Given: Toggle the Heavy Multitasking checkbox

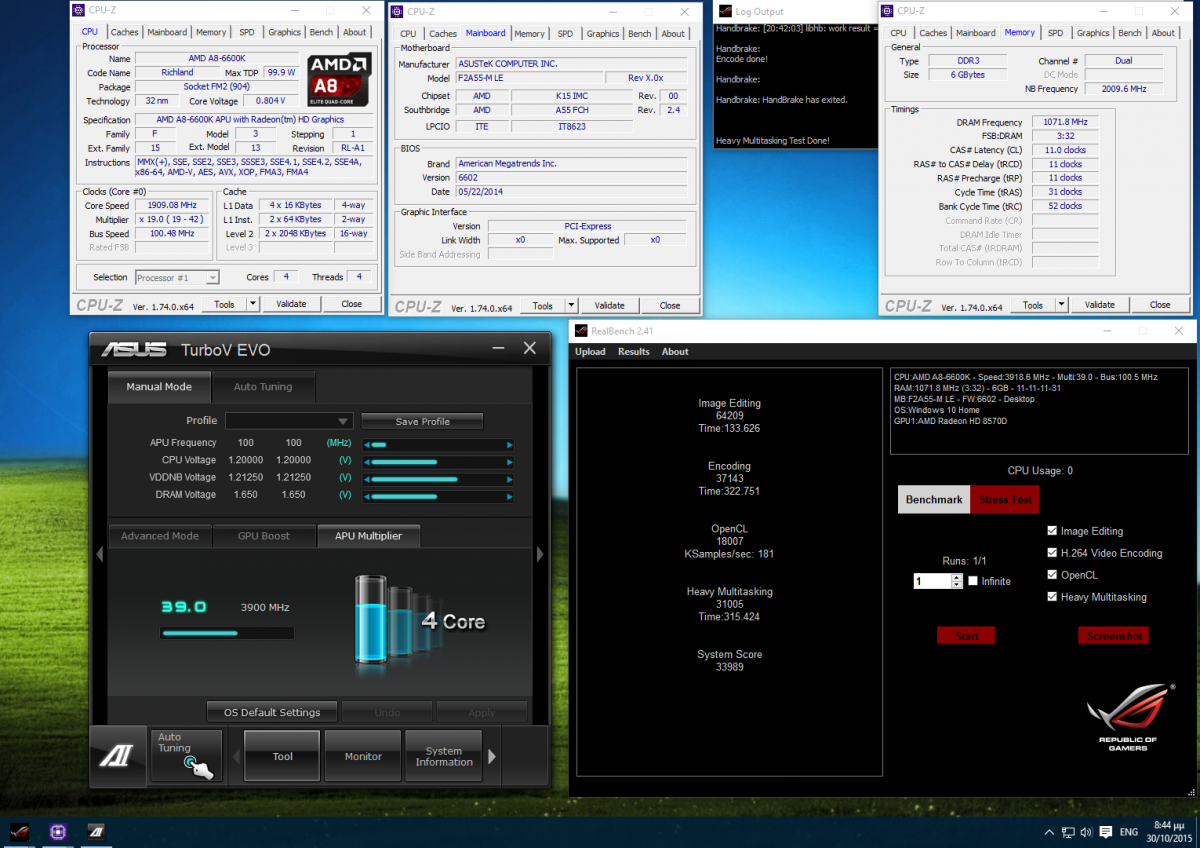Looking at the screenshot, I should tap(1052, 597).
